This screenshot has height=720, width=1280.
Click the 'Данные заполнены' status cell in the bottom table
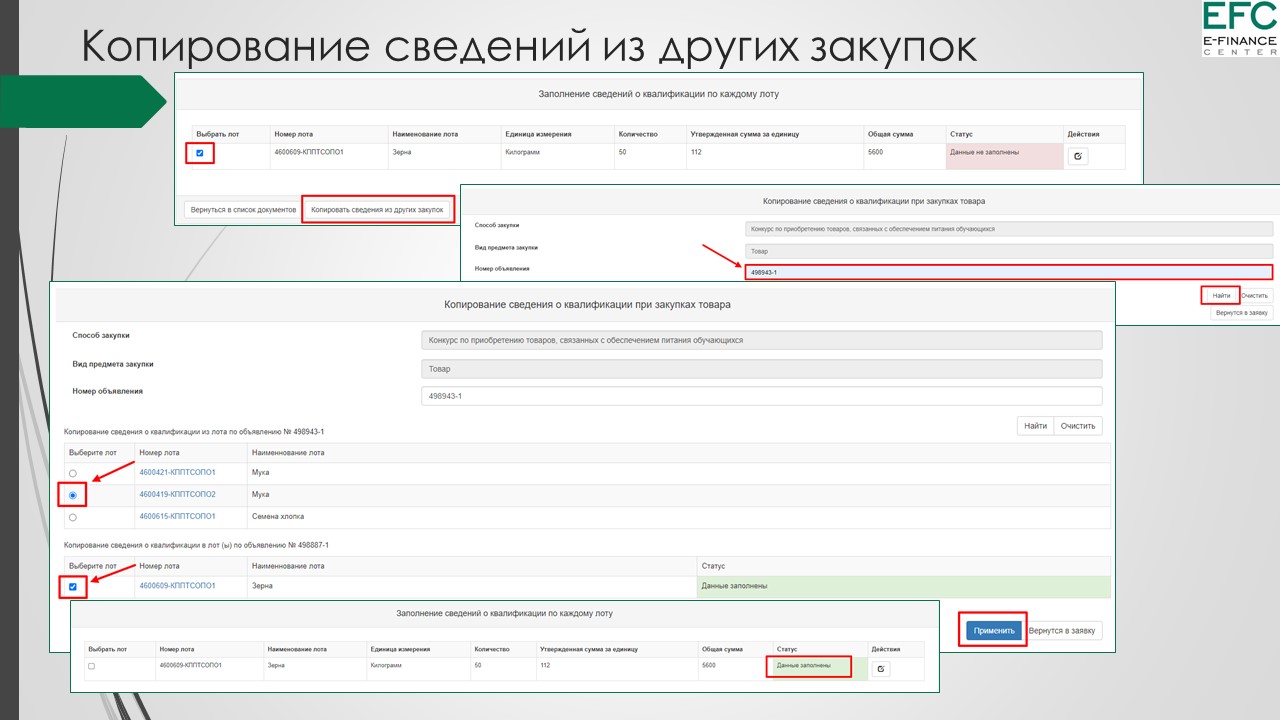point(819,668)
